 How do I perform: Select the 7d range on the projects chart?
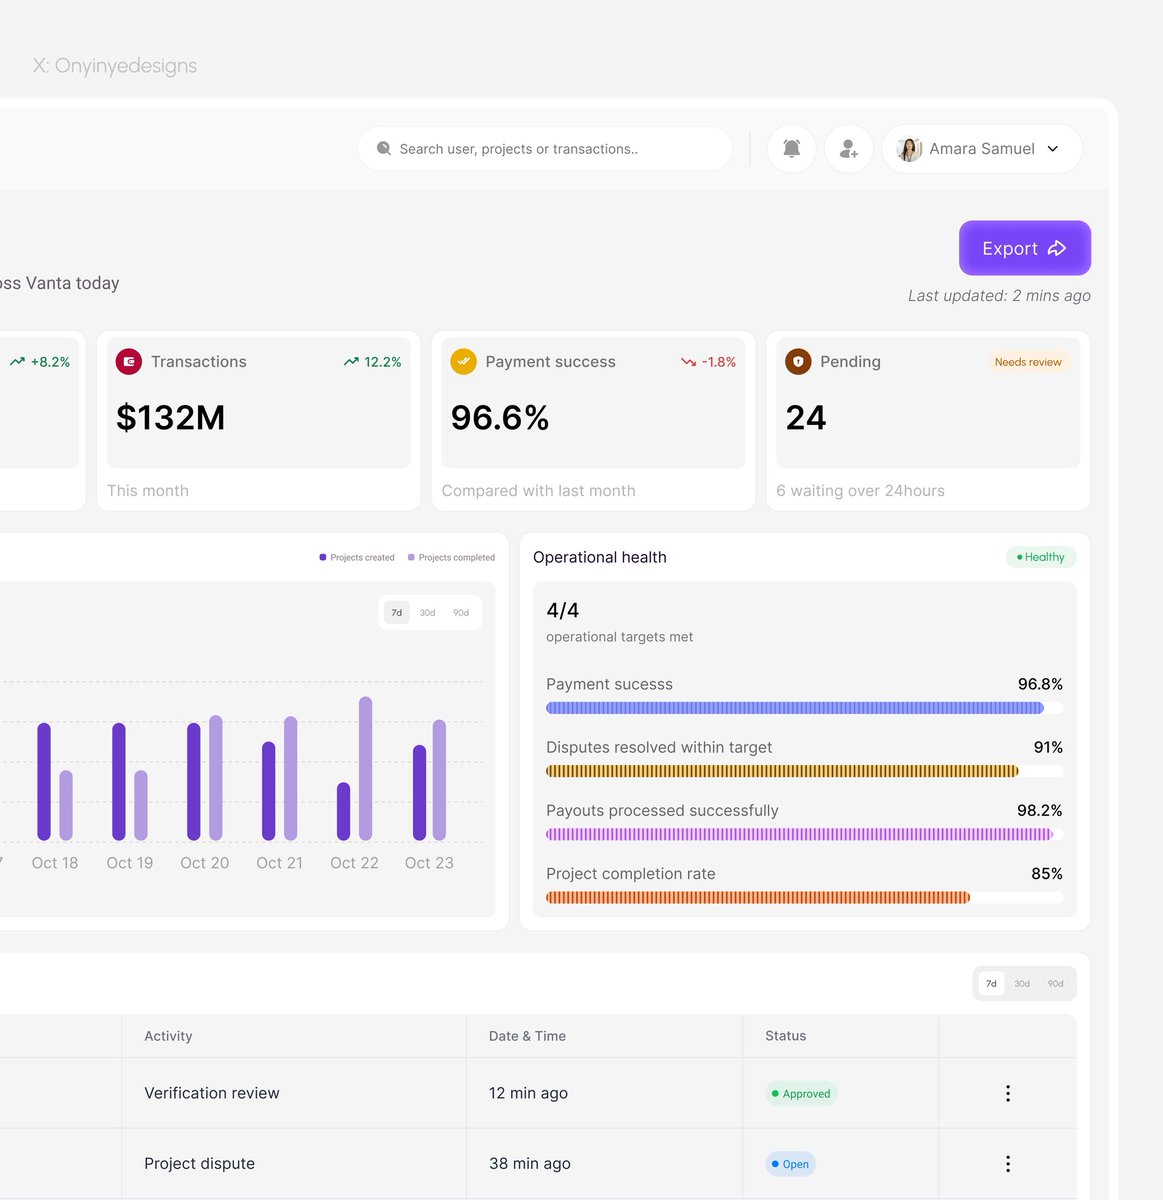[397, 613]
